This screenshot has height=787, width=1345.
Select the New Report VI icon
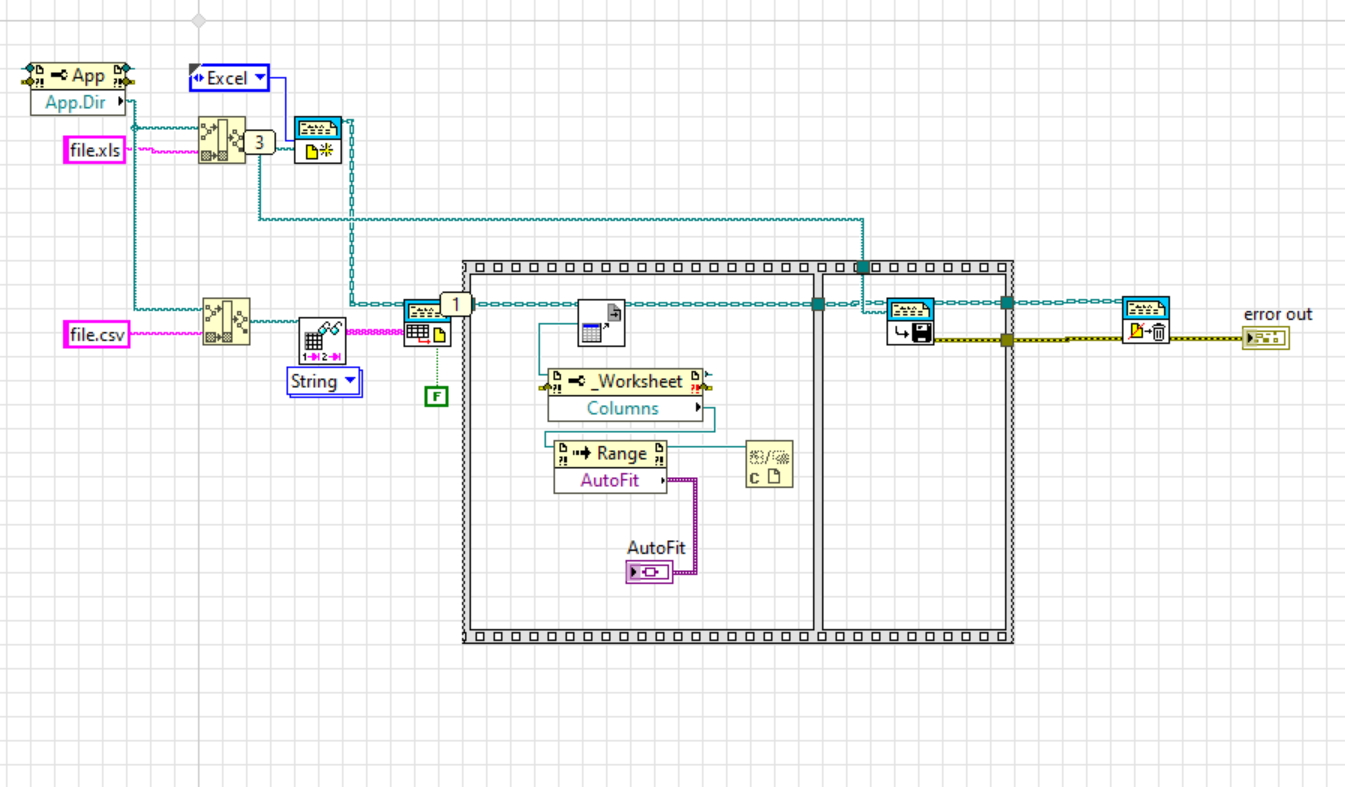[x=318, y=140]
